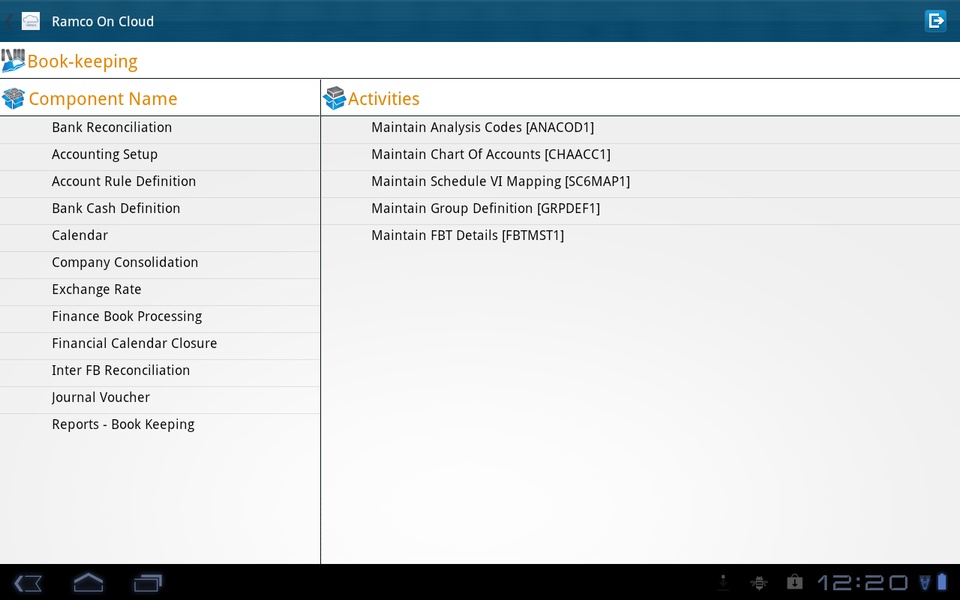Open Maintain FBT Details [FBTMST1]
Viewport: 960px width, 600px height.
click(640, 238)
